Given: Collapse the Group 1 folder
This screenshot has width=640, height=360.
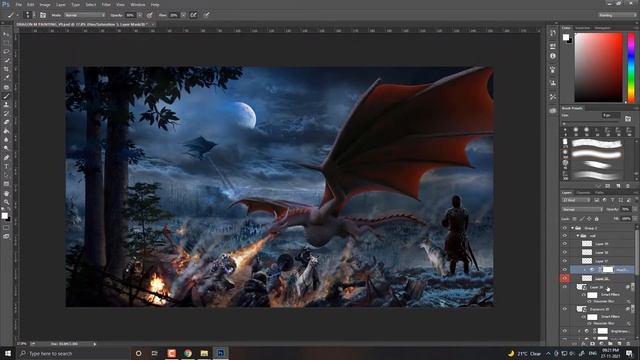Looking at the screenshot, I should click(x=572, y=228).
